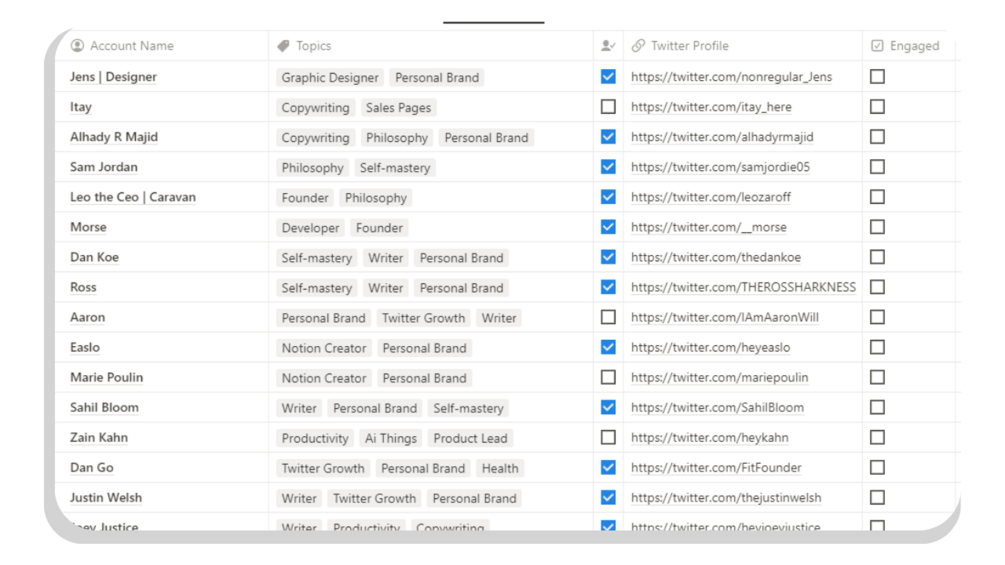The width and height of the screenshot is (1005, 565).
Task: Open the thedankoe Twitter link
Action: pos(715,258)
